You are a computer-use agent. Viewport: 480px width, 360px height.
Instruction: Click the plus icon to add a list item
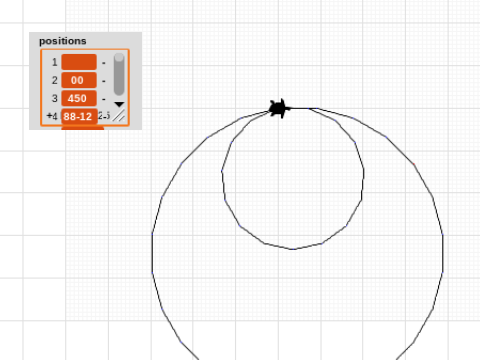click(49, 116)
